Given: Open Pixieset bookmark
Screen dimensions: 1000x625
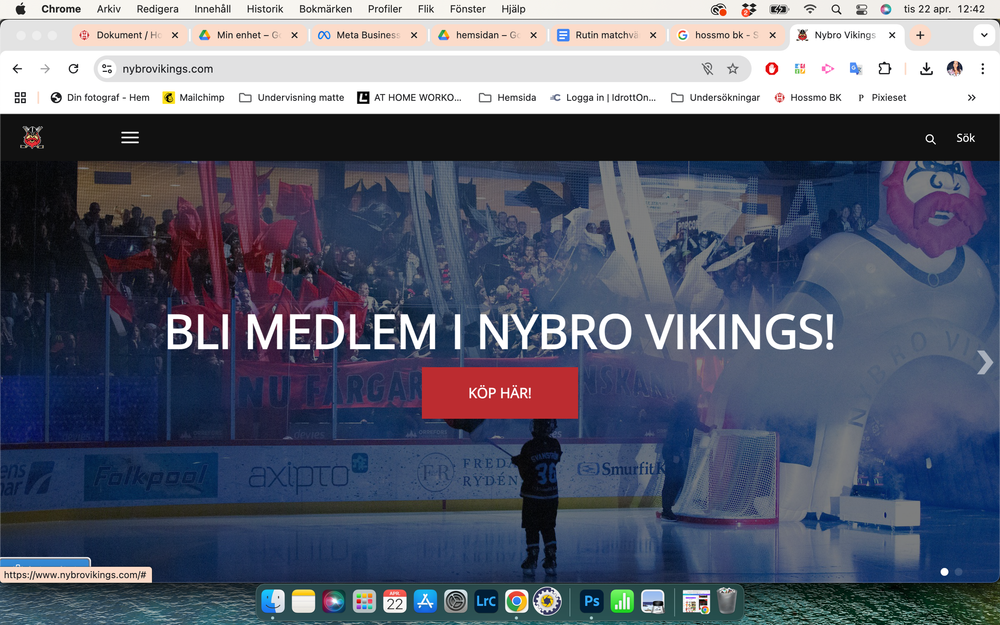Looking at the screenshot, I should [x=881, y=98].
